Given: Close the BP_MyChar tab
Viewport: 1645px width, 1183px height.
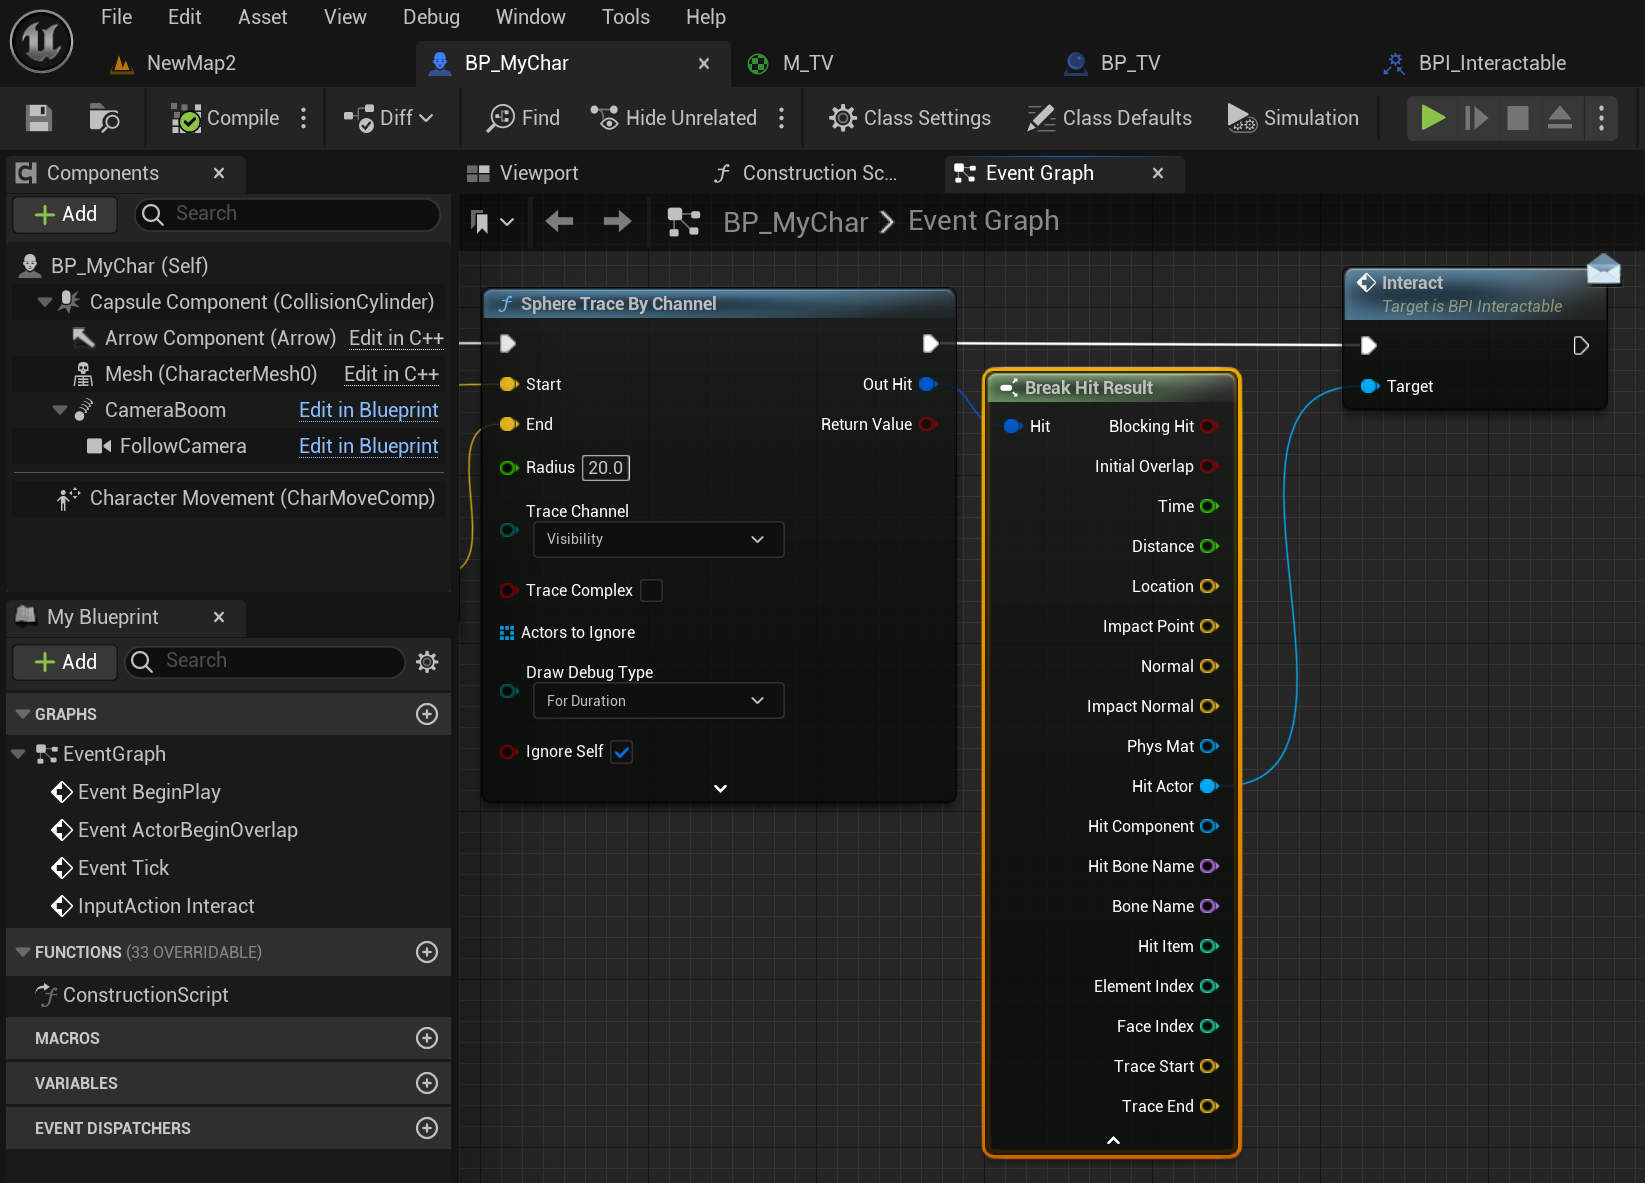Looking at the screenshot, I should (x=704, y=63).
